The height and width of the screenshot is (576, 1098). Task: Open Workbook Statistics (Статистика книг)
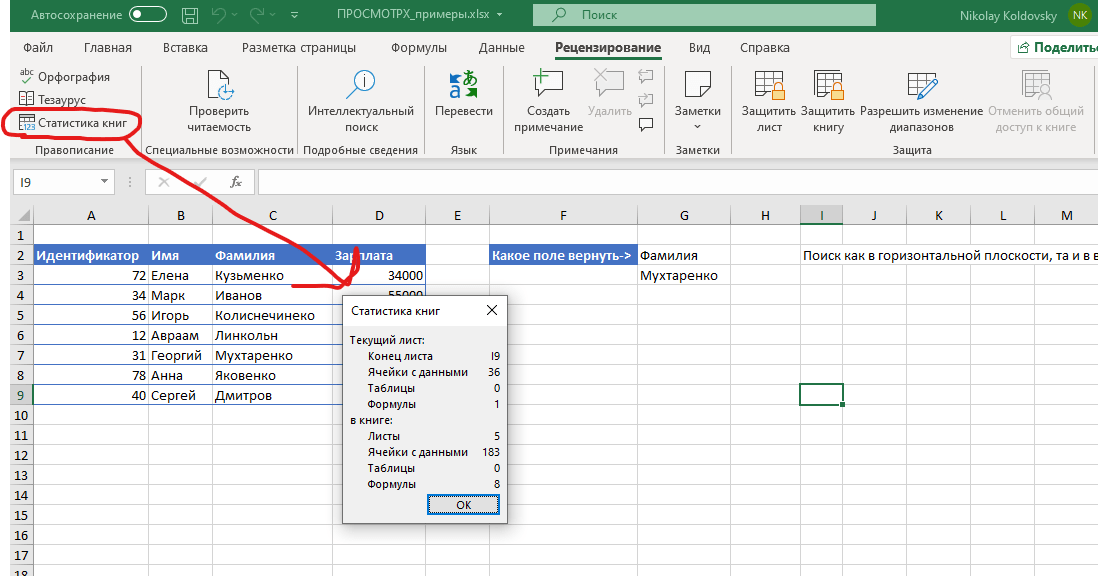tap(72, 122)
